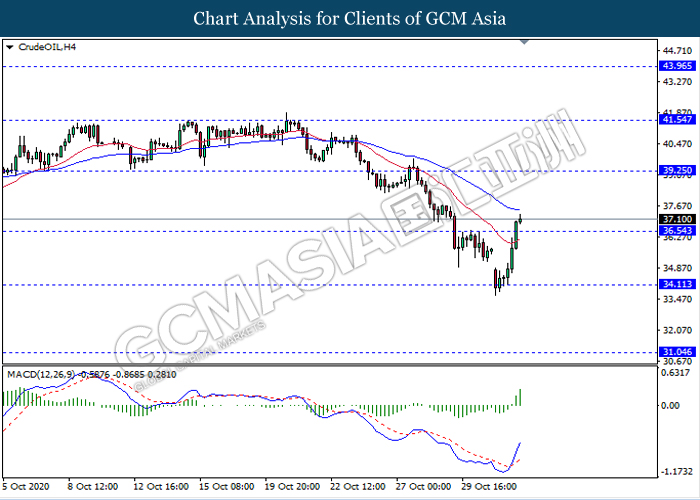This screenshot has height=500, width=700.
Task: Select the 41.547 resistance level label
Action: 677,119
